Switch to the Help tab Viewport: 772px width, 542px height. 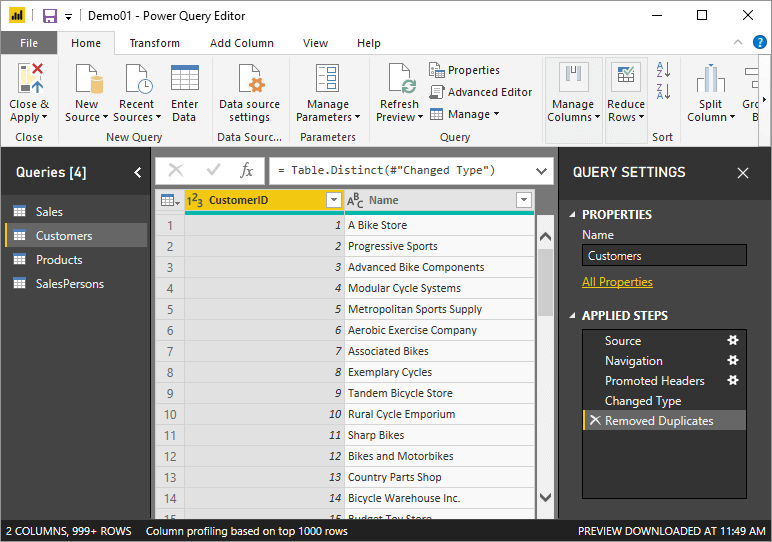[x=369, y=43]
